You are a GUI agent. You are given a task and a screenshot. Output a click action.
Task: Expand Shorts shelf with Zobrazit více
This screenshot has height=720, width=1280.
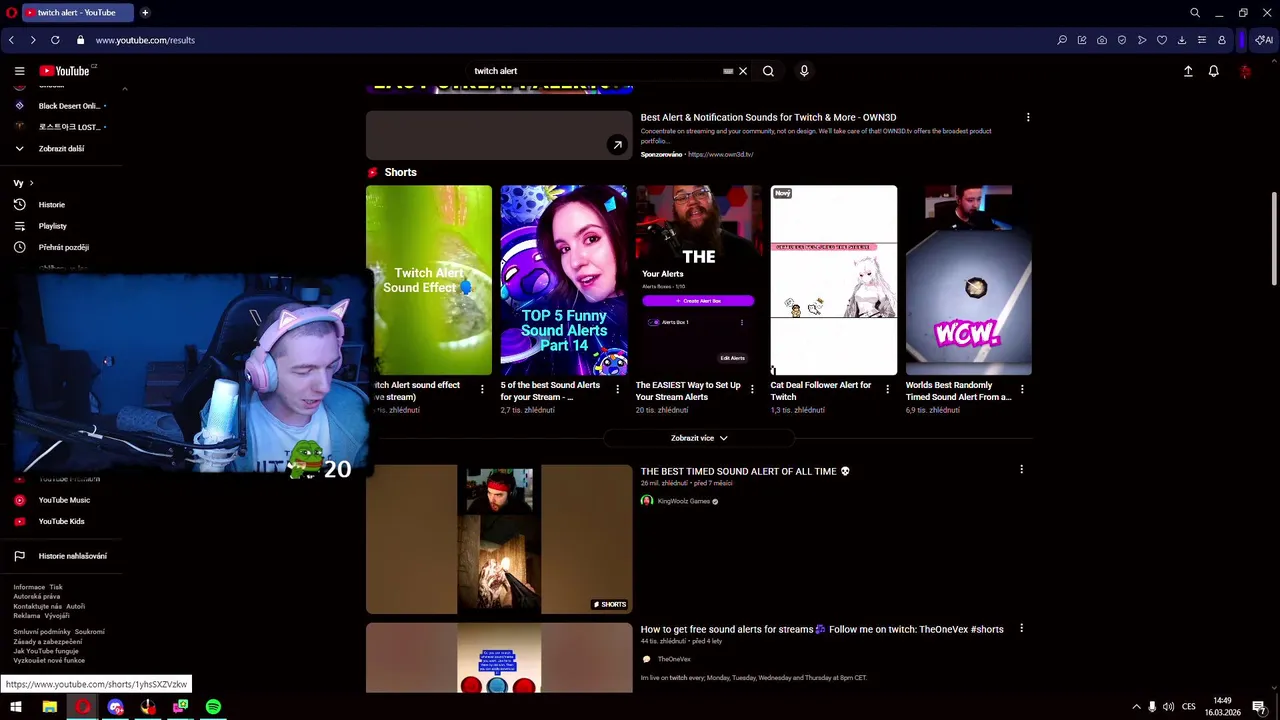[699, 438]
